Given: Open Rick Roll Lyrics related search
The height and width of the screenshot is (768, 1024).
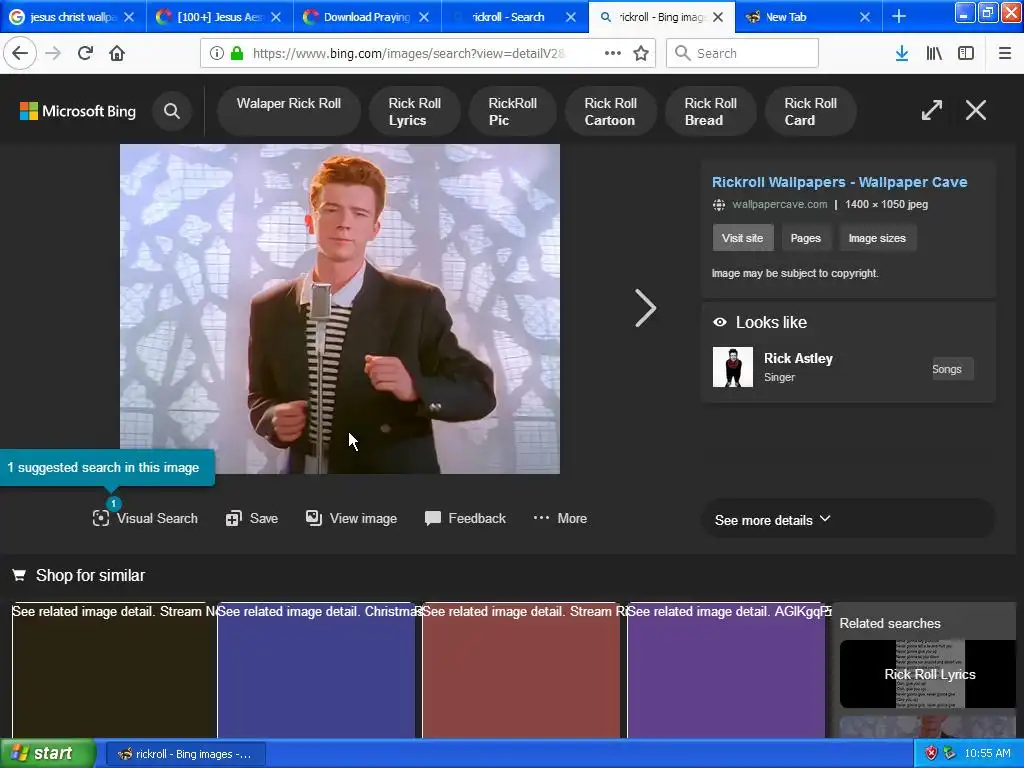Looking at the screenshot, I should [x=929, y=674].
